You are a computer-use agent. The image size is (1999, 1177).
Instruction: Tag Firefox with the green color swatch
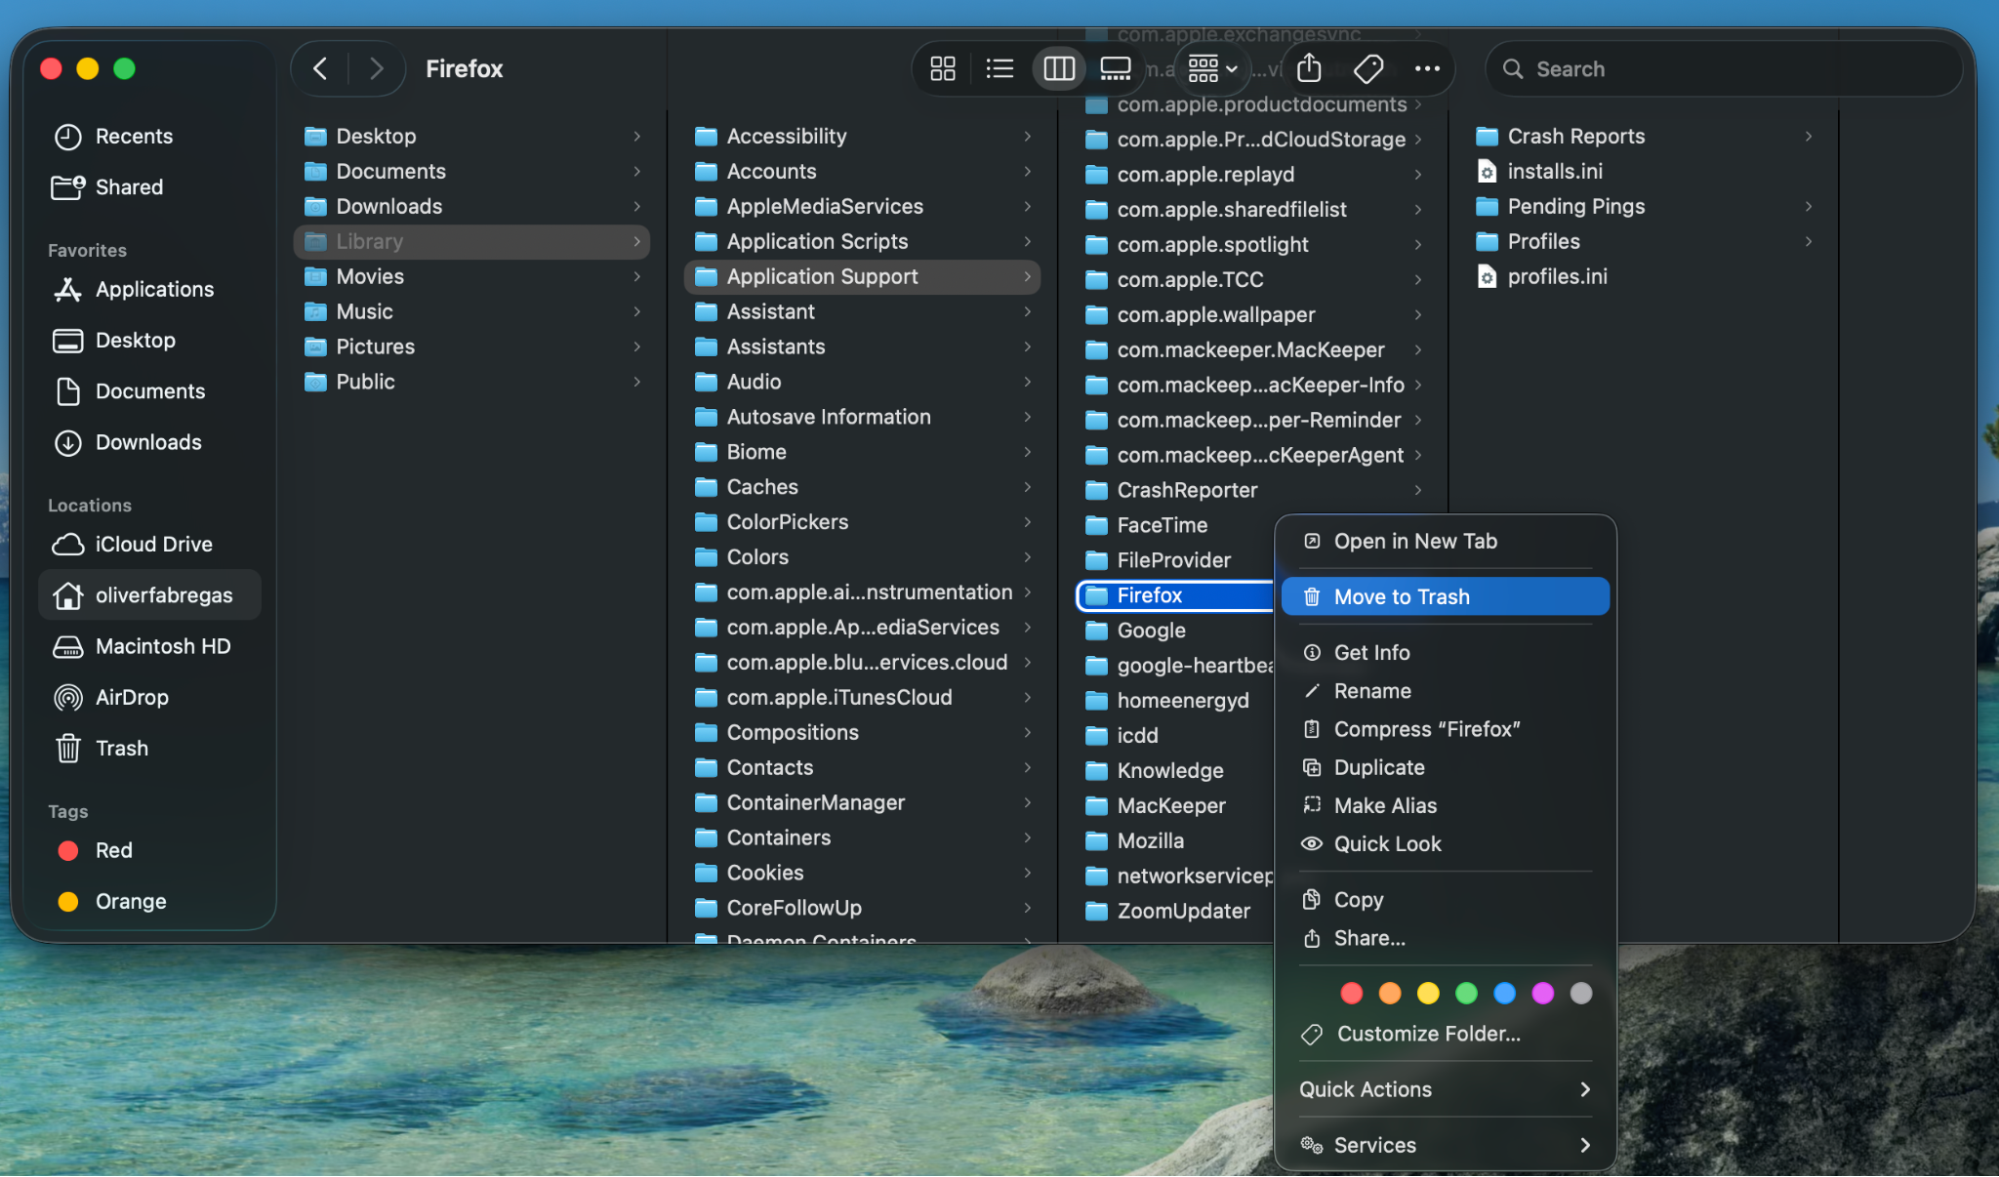[x=1466, y=992]
